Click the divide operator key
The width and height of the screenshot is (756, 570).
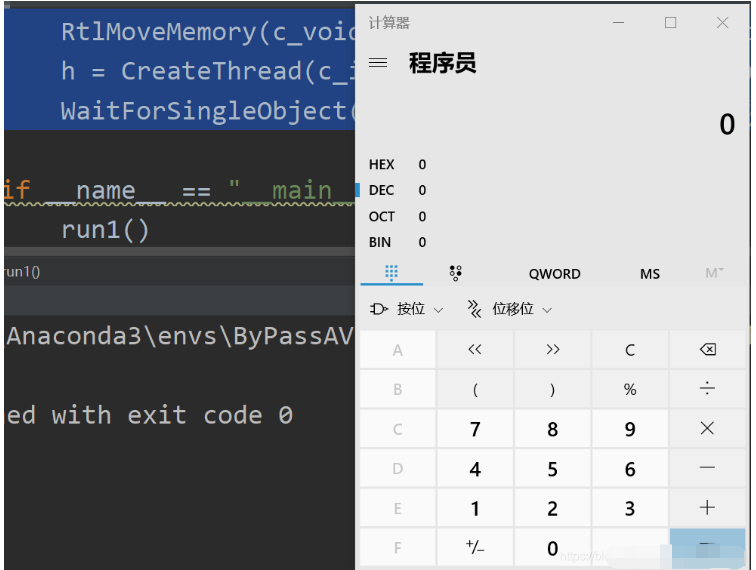pyautogui.click(x=707, y=389)
